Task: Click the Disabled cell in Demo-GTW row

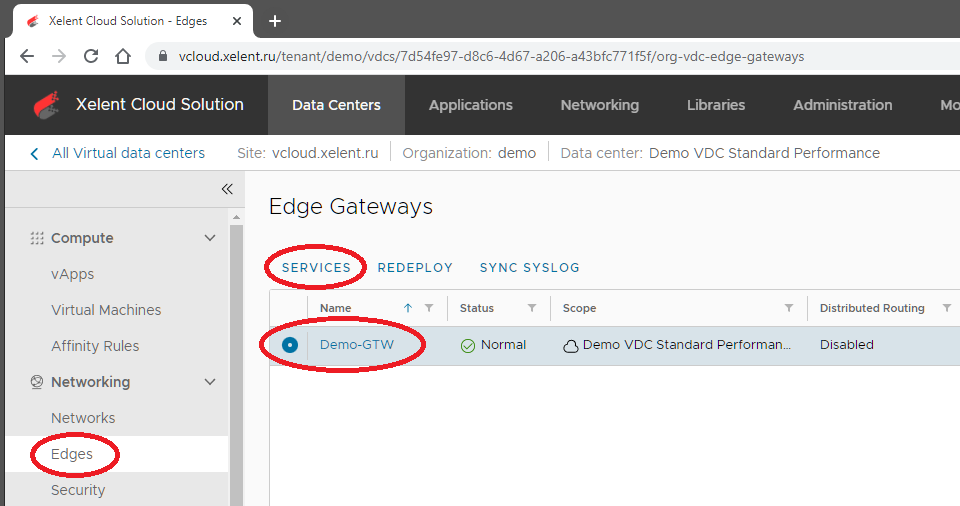Action: (x=847, y=345)
